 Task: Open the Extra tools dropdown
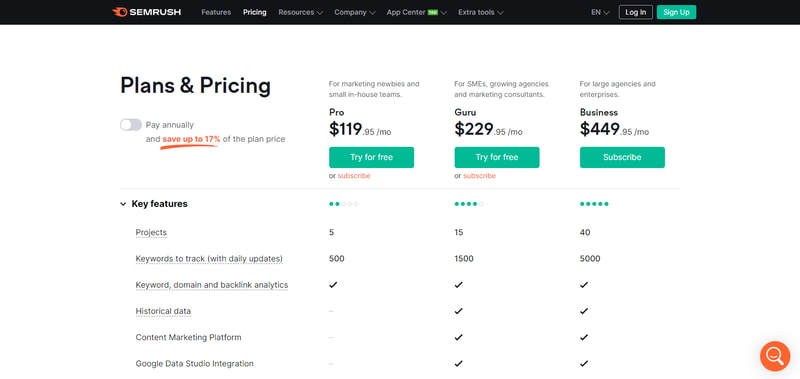click(x=481, y=12)
